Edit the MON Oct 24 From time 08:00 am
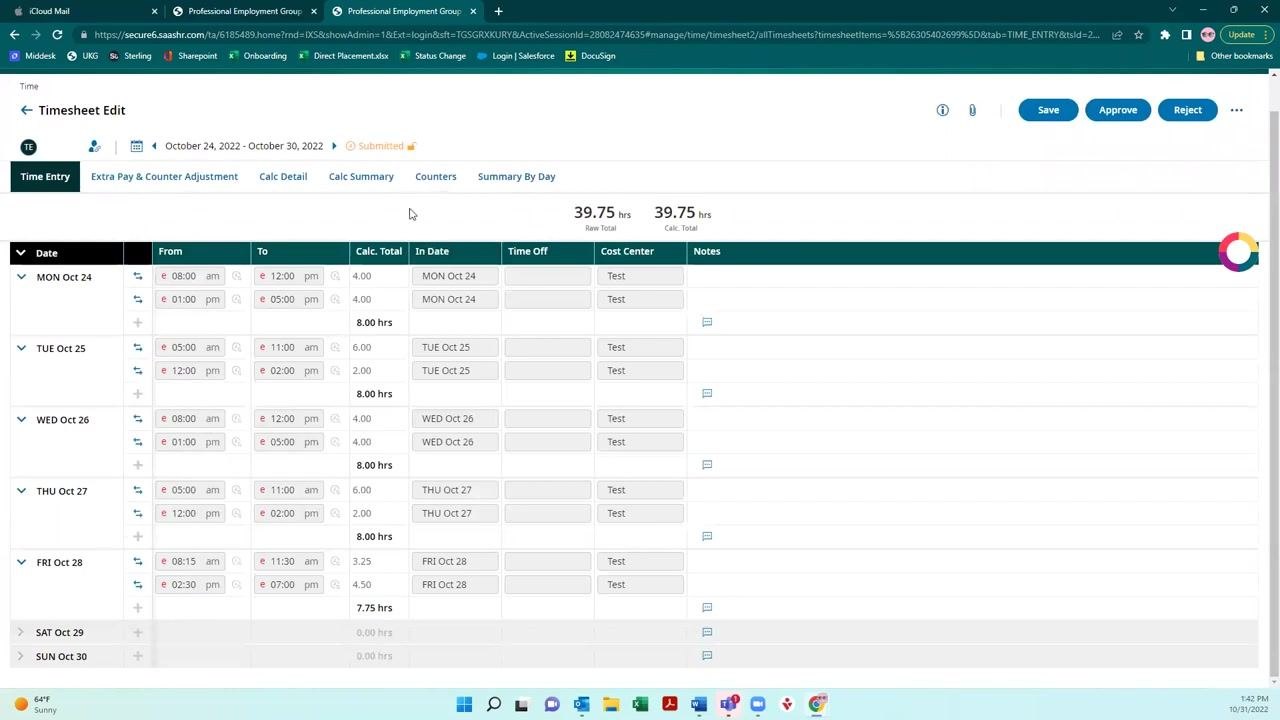The image size is (1280, 720). 190,276
